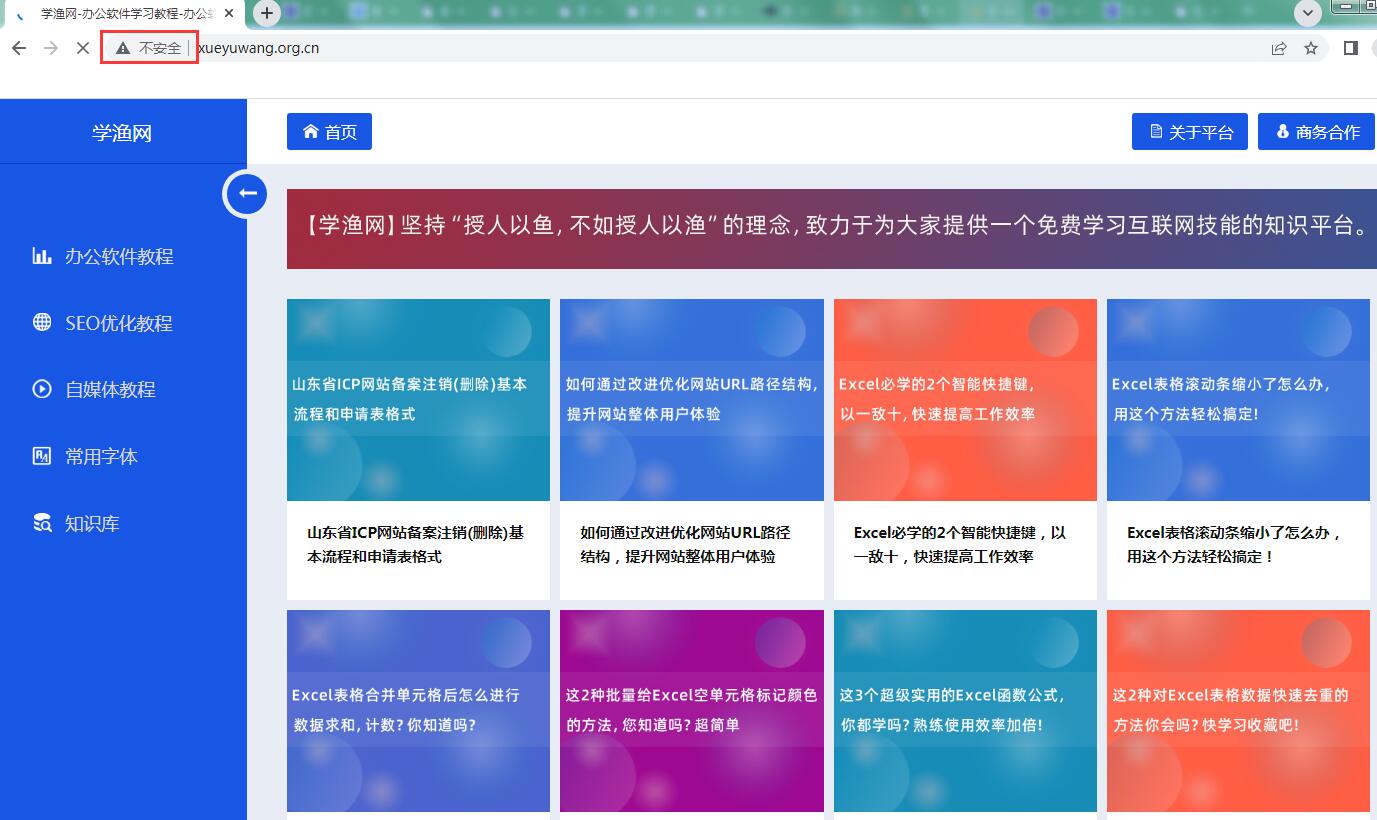Open 知识库 in the sidebar
The height and width of the screenshot is (820, 1377).
point(92,524)
